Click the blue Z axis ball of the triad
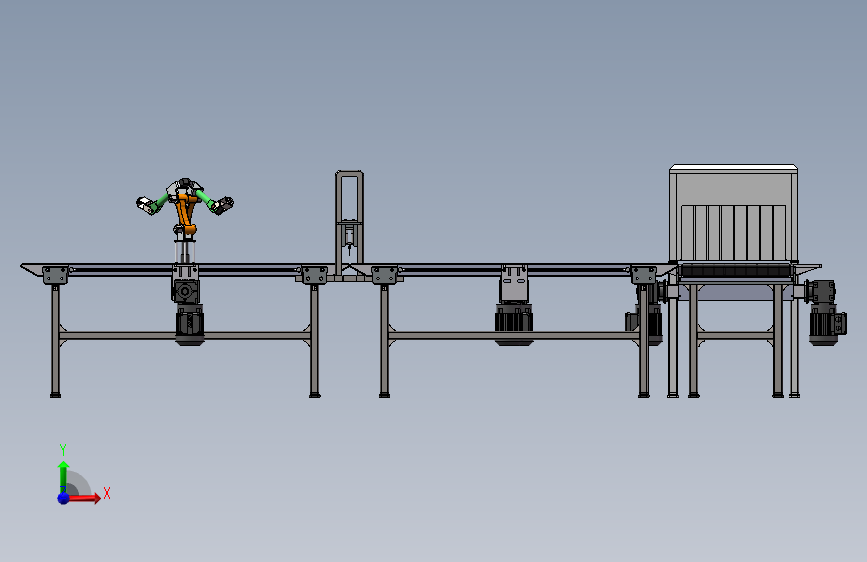The height and width of the screenshot is (562, 867). click(64, 498)
